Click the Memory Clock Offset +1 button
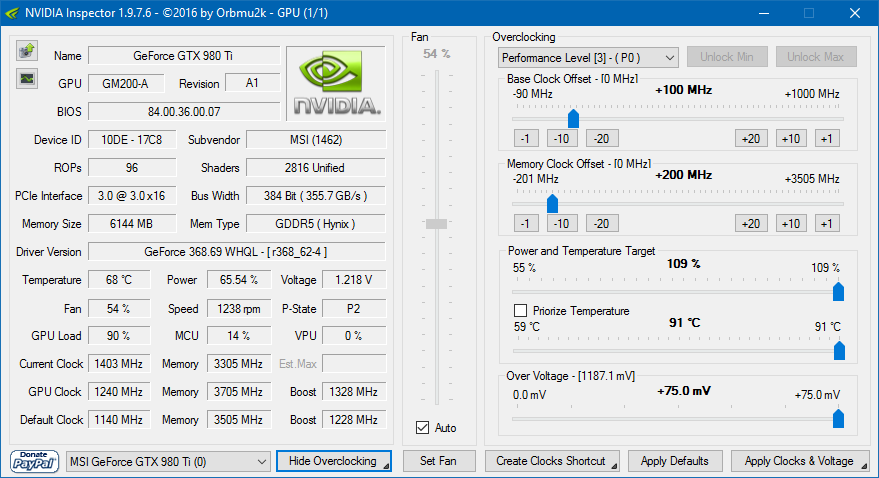Screen dimensions: 879x478 point(827,224)
